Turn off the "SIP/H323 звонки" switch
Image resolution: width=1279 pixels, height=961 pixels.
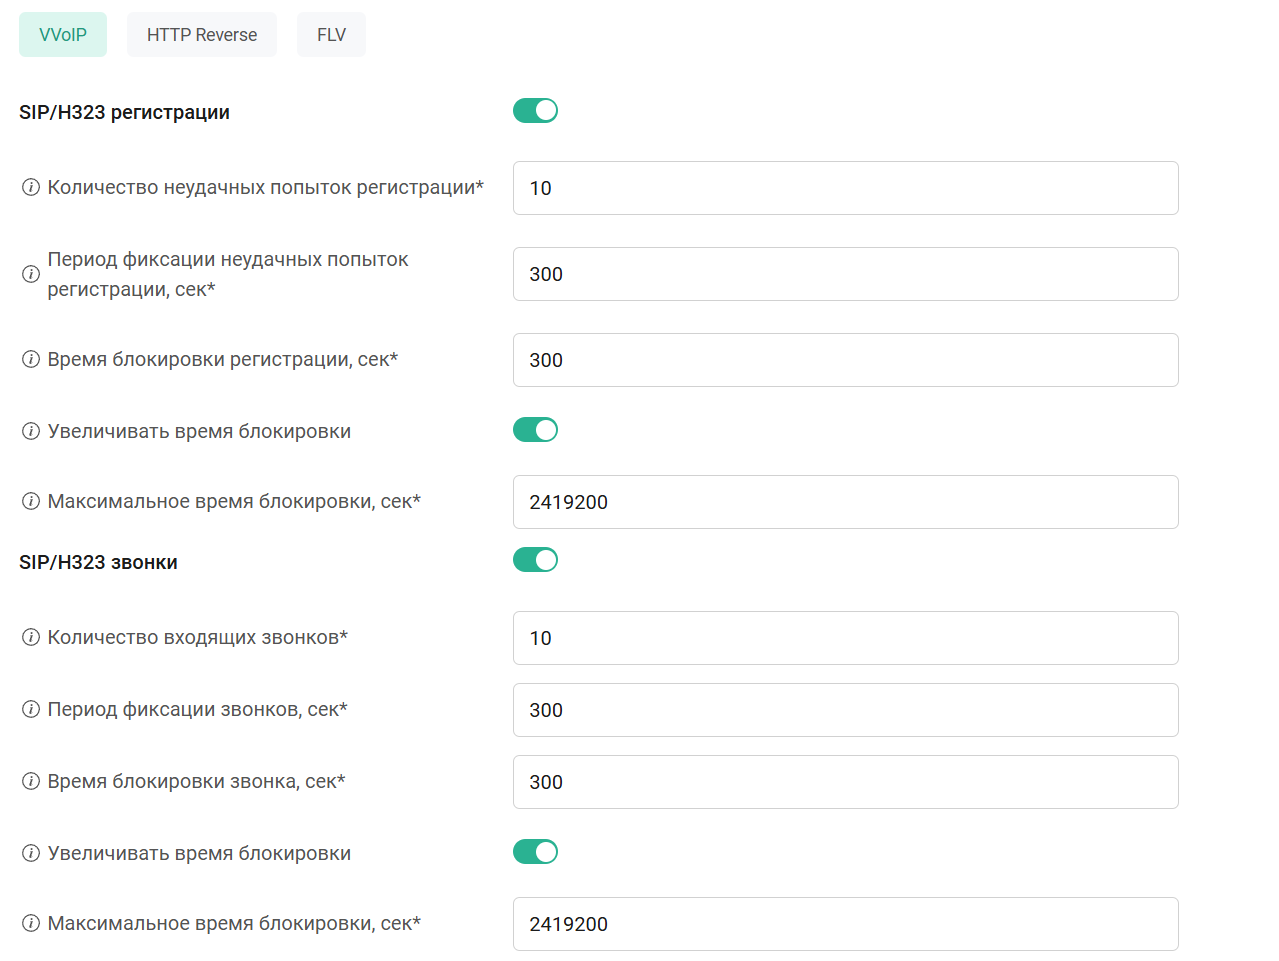tap(535, 560)
